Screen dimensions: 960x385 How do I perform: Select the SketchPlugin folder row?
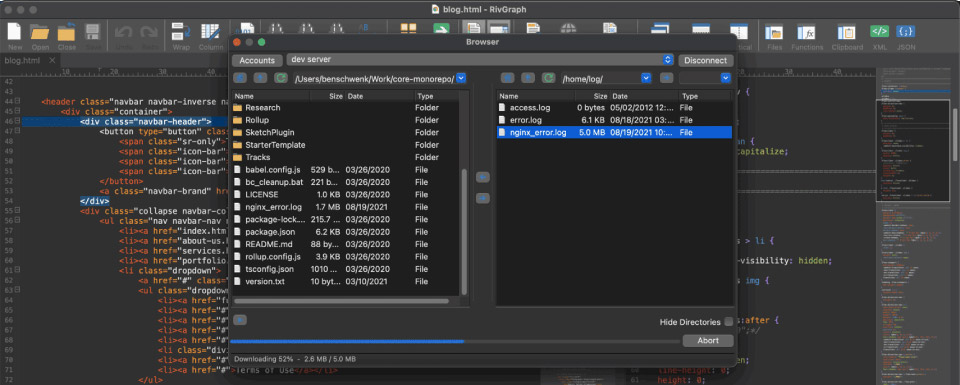[346, 132]
